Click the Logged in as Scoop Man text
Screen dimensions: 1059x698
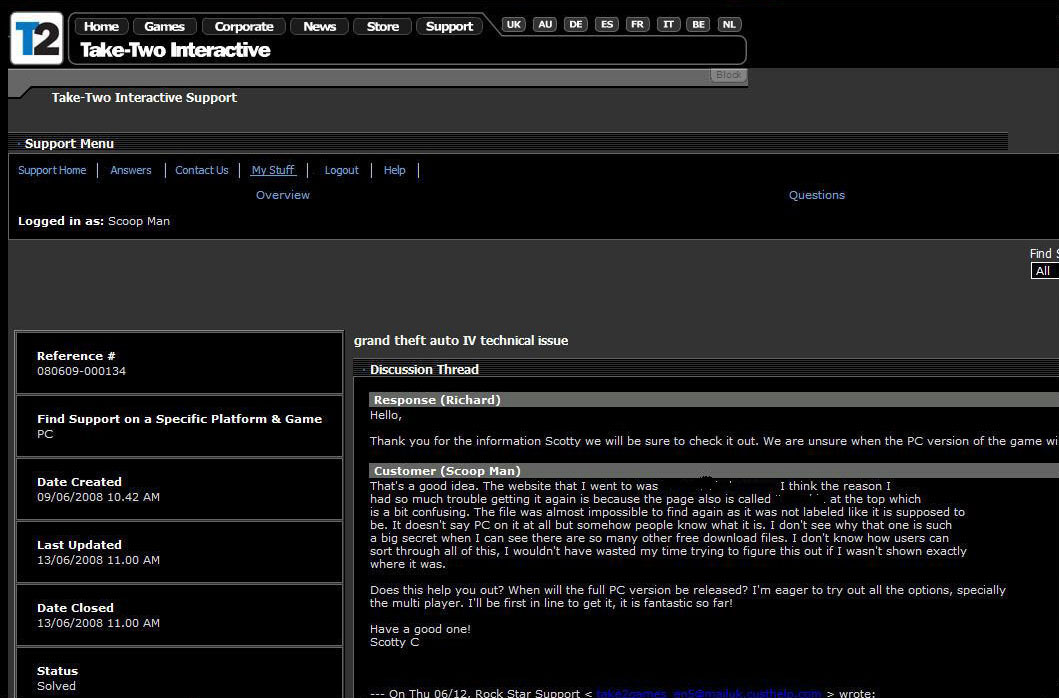[94, 221]
